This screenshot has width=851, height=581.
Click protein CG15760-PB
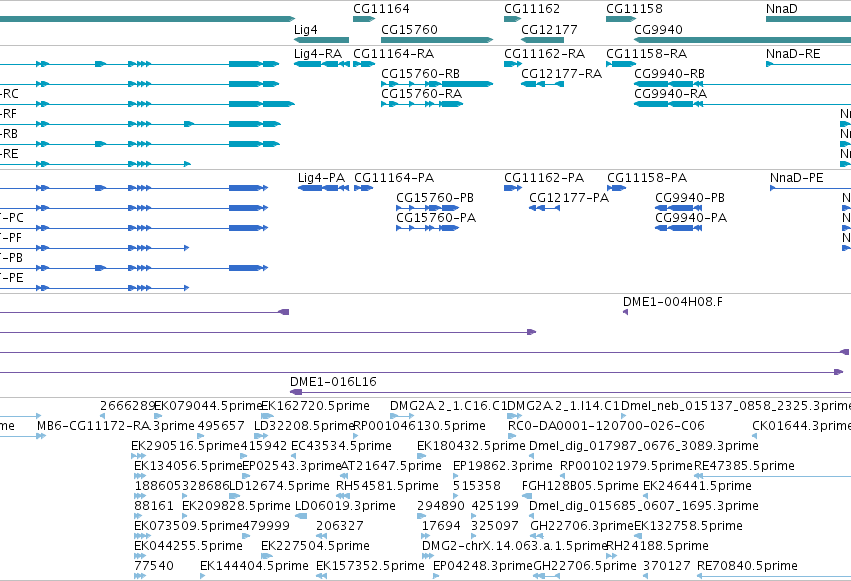[x=428, y=208]
